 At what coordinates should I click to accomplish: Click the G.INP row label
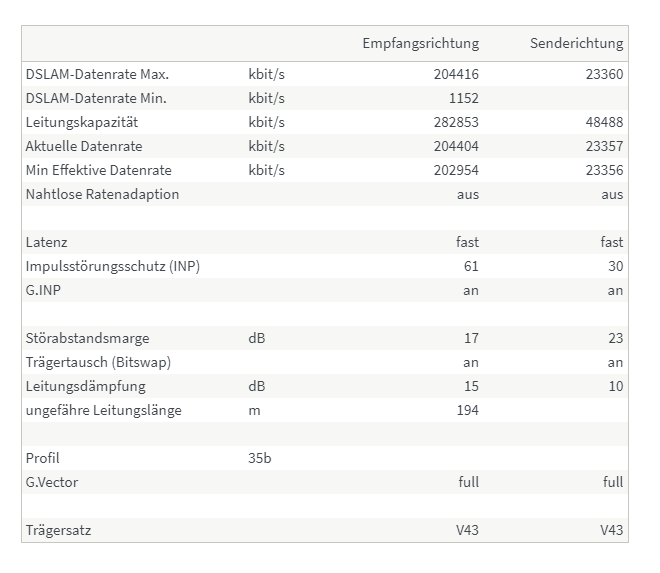[x=43, y=290]
